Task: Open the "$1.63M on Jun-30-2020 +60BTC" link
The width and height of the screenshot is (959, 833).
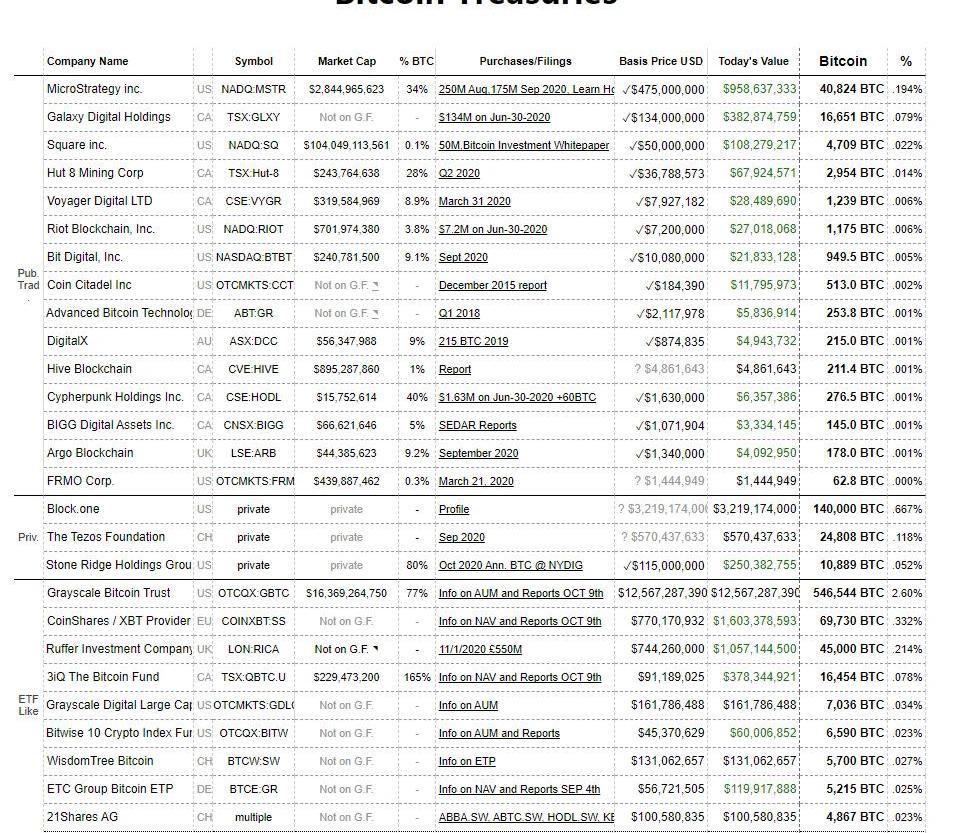Action: point(517,398)
